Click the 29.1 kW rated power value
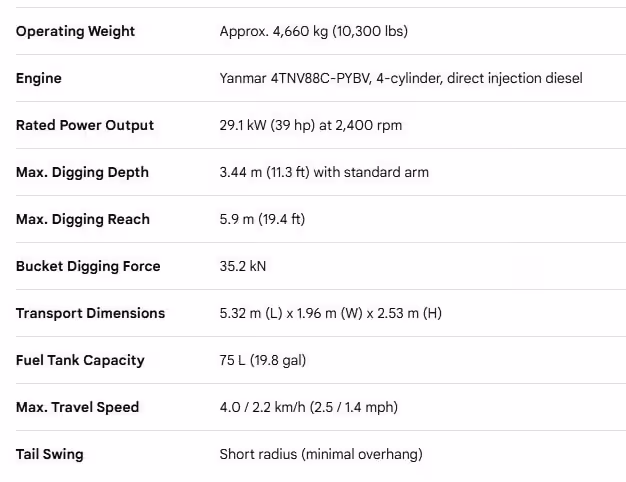The width and height of the screenshot is (626, 482). 311,125
